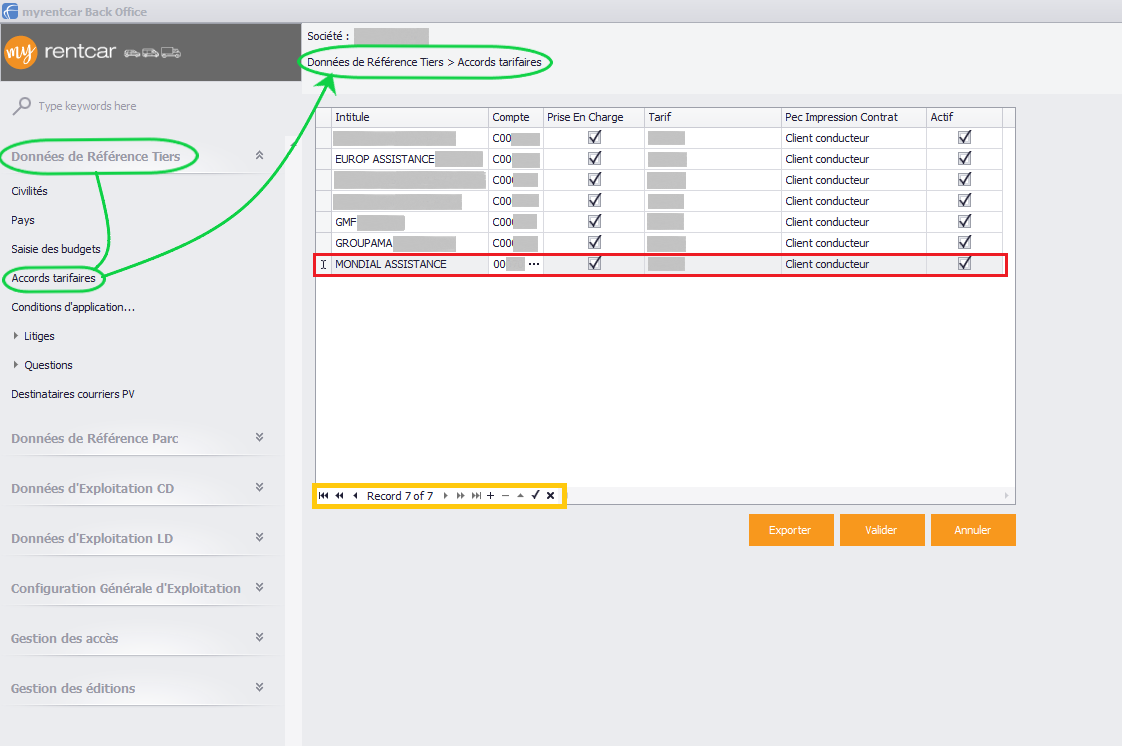Collapse Données de Référence Tiers chevron
This screenshot has width=1122, height=746.
pos(260,155)
